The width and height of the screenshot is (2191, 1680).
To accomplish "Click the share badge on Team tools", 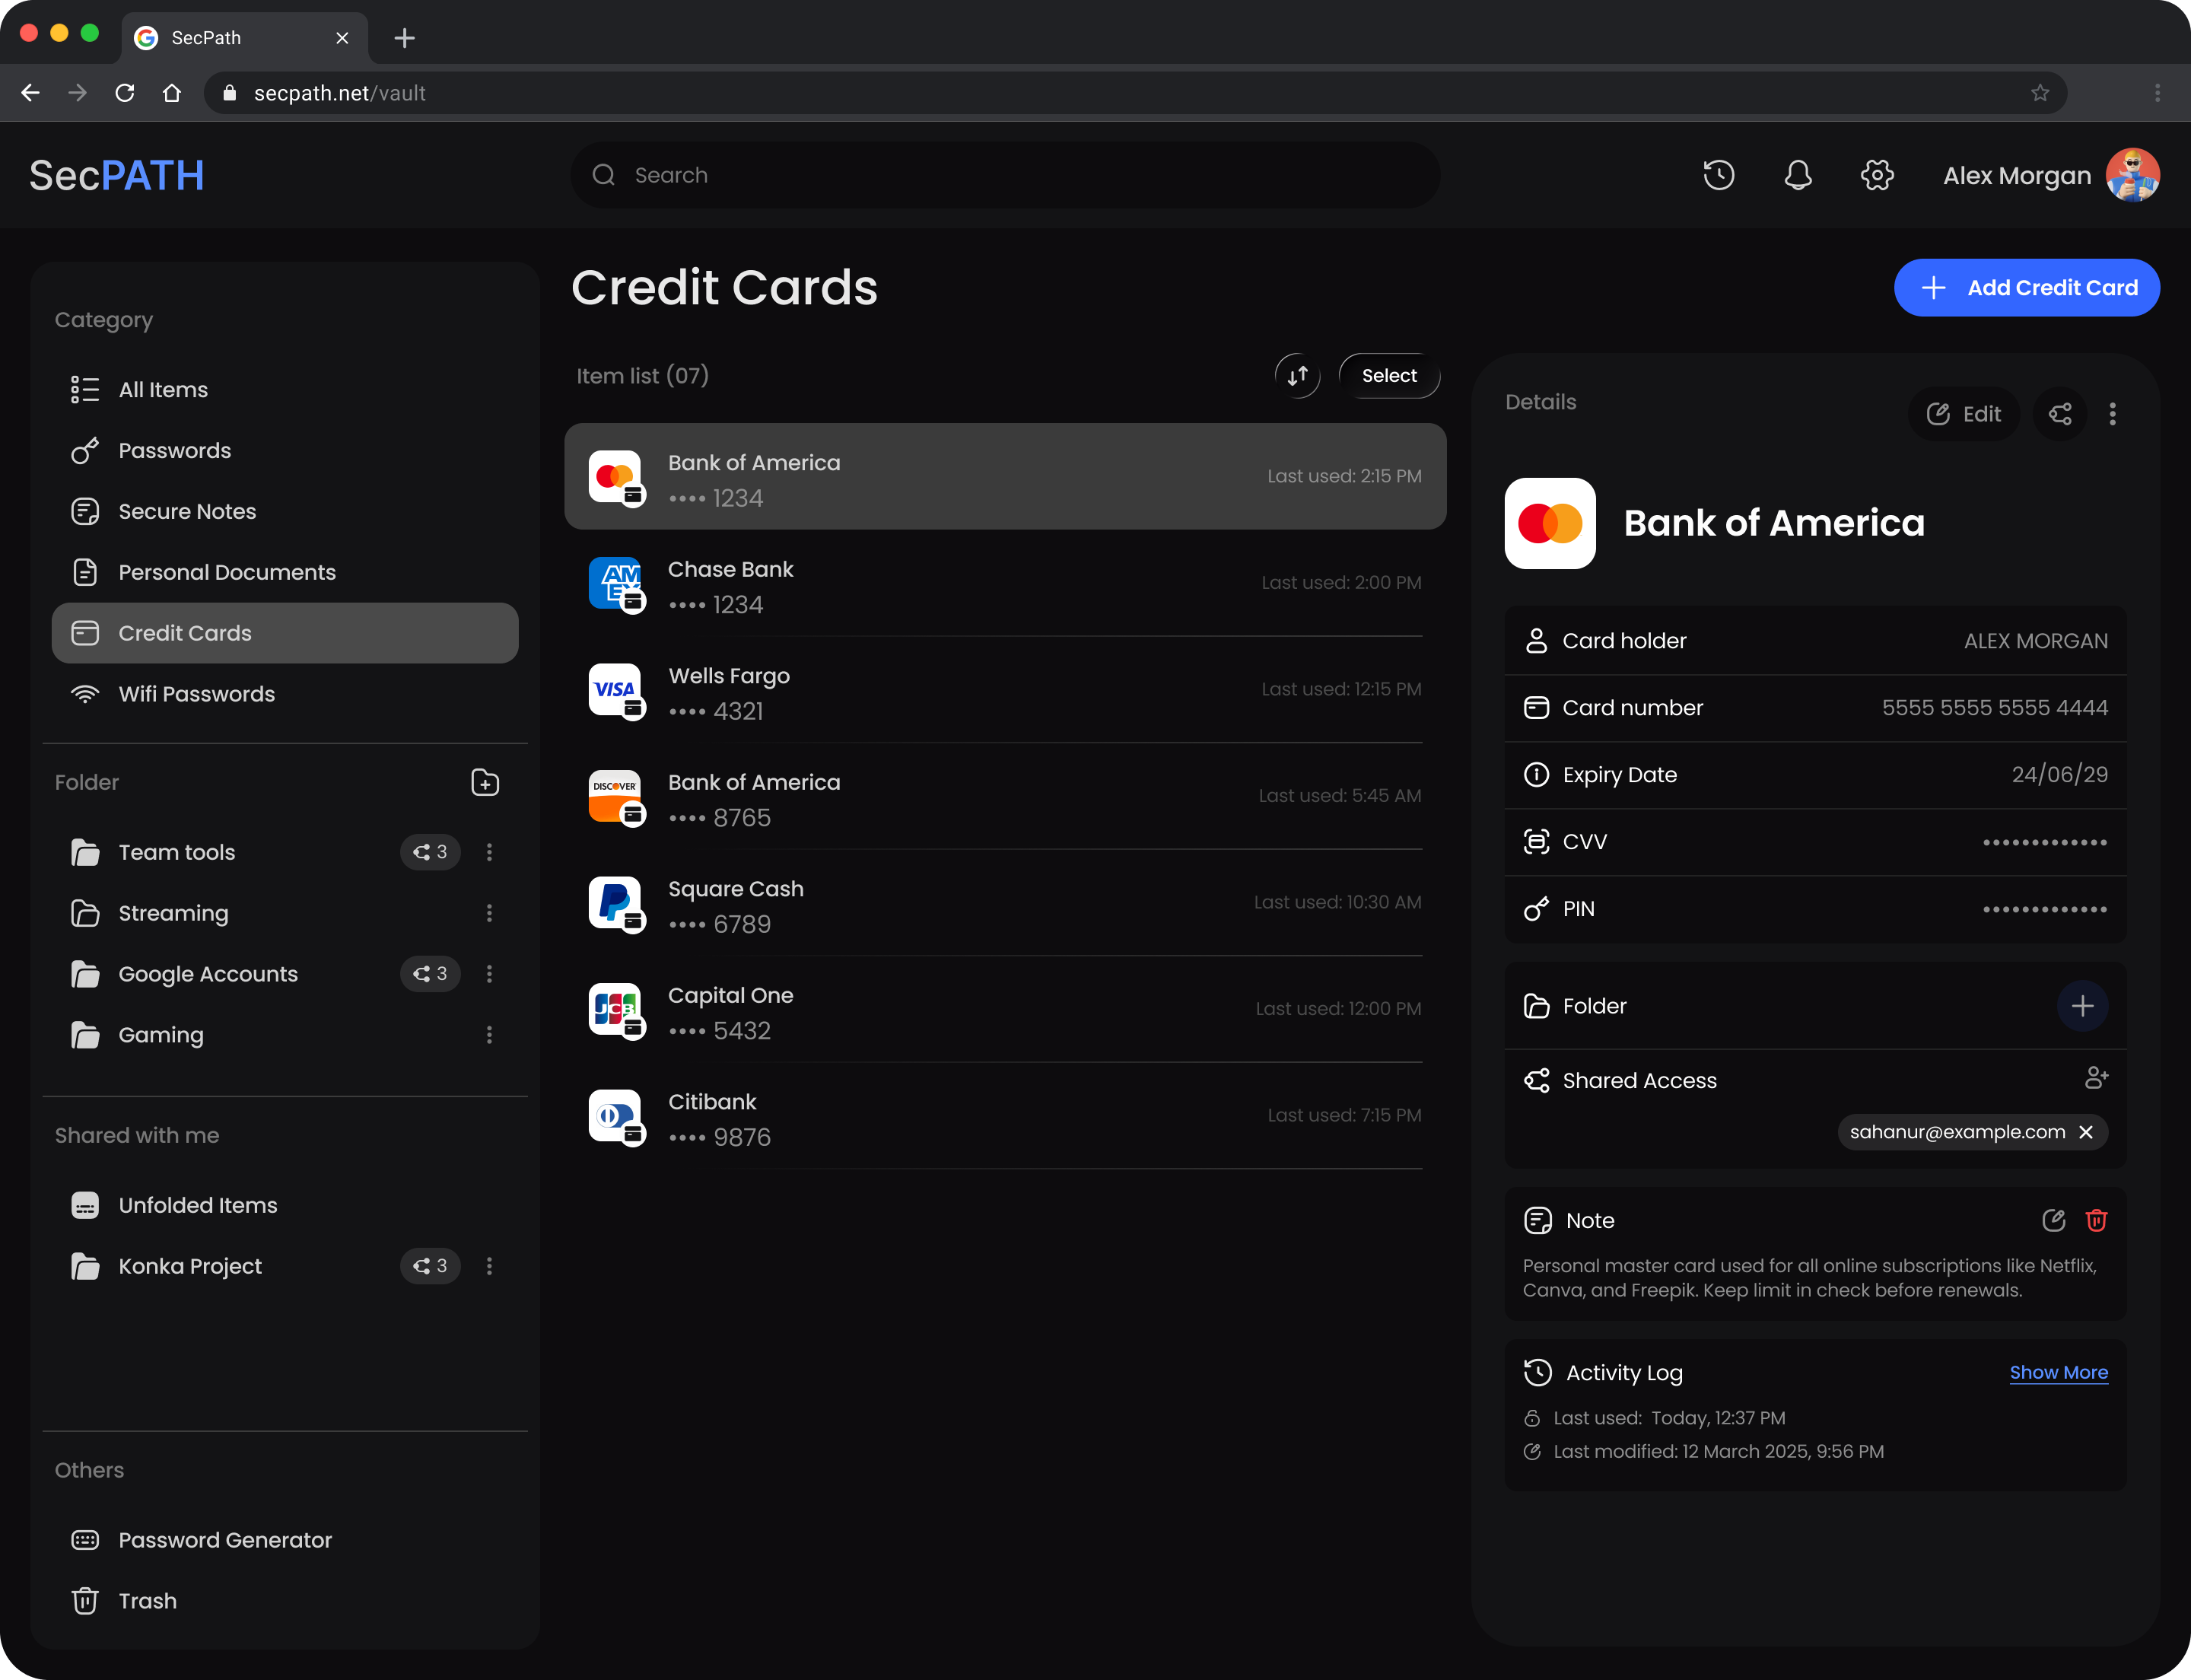I will (x=430, y=852).
